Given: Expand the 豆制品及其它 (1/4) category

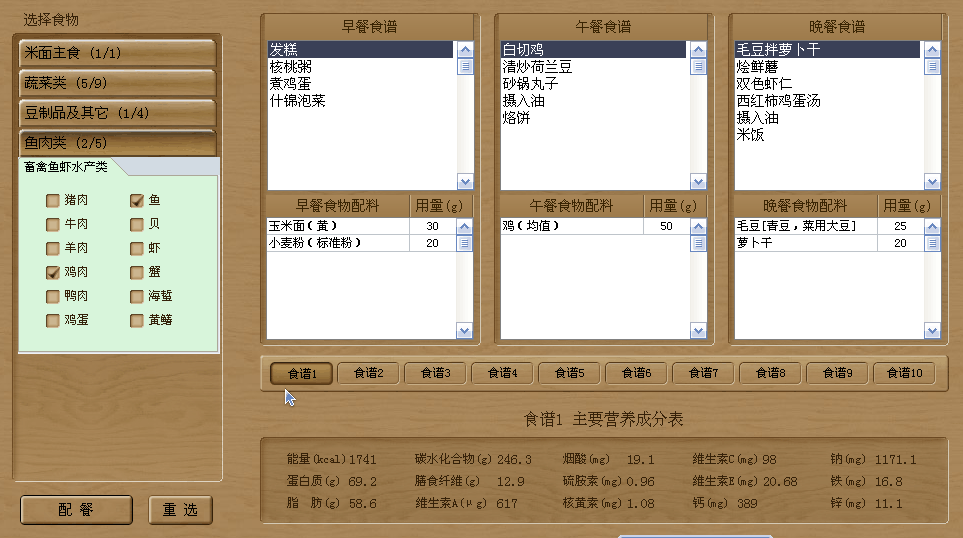Looking at the screenshot, I should [x=117, y=113].
